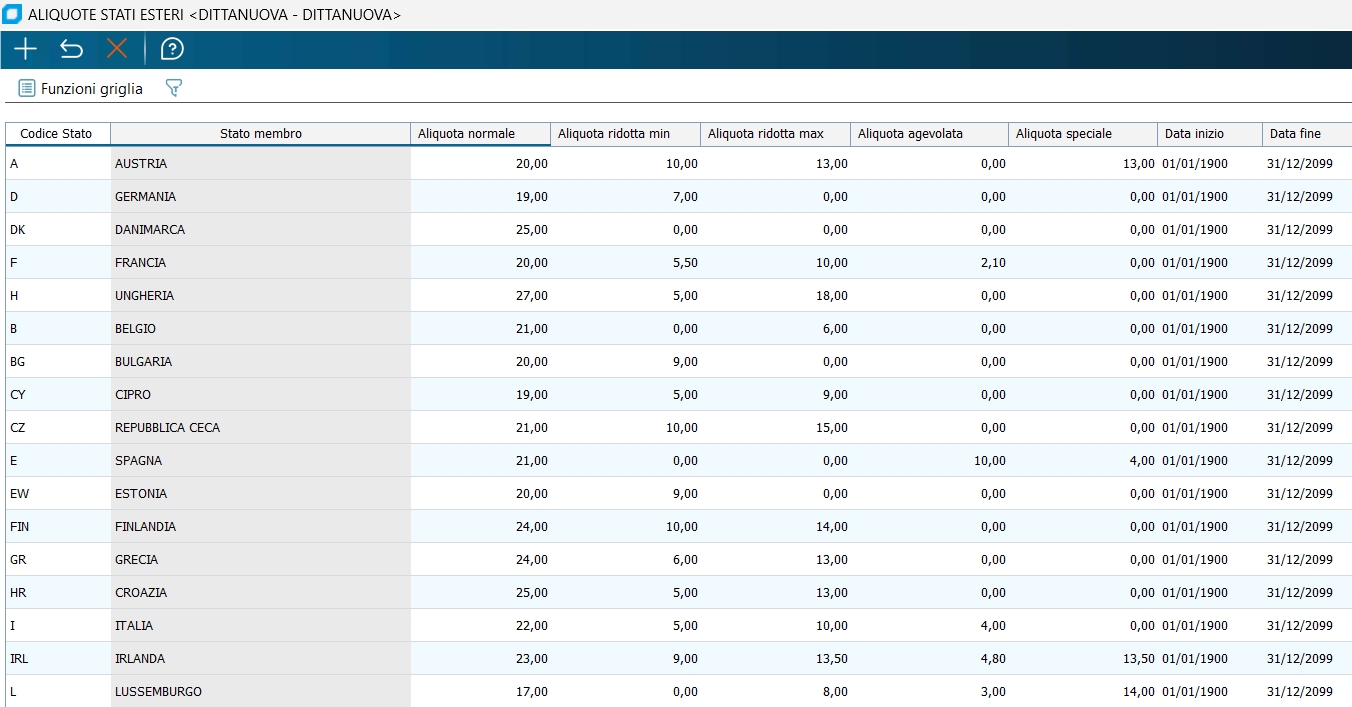1352x707 pixels.
Task: Click Aliquota normale cell for GERMANIA
Action: 480,197
